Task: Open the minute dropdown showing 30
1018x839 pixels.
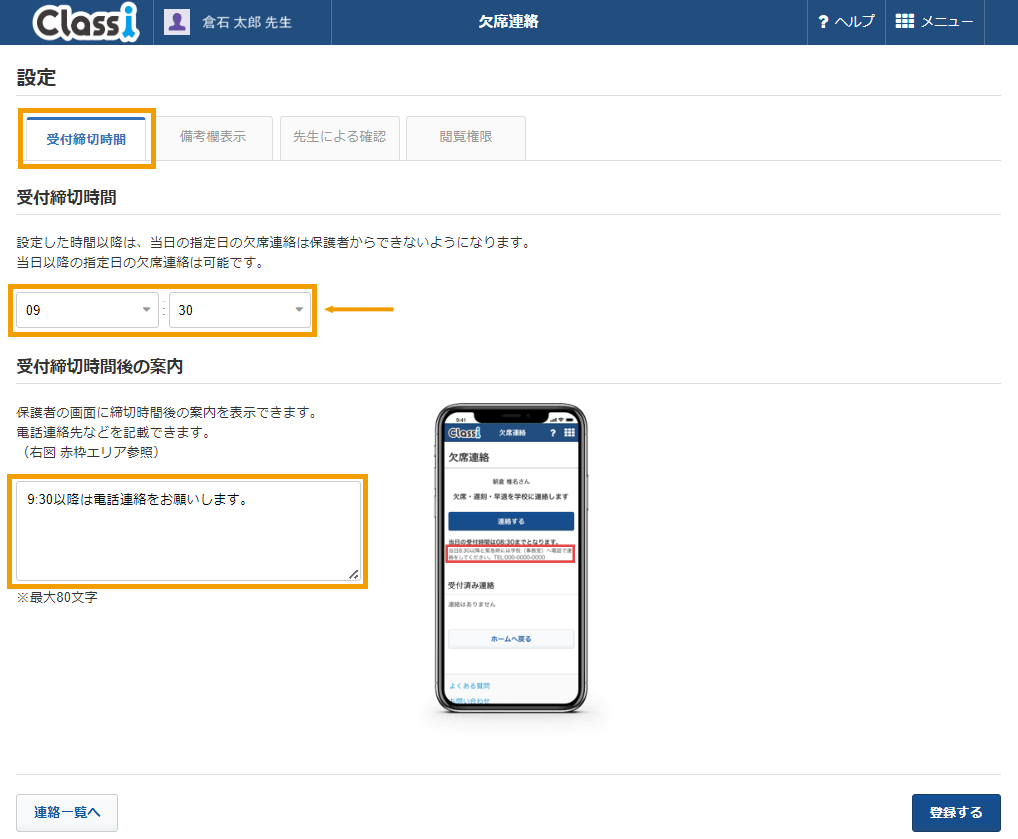Action: [240, 311]
